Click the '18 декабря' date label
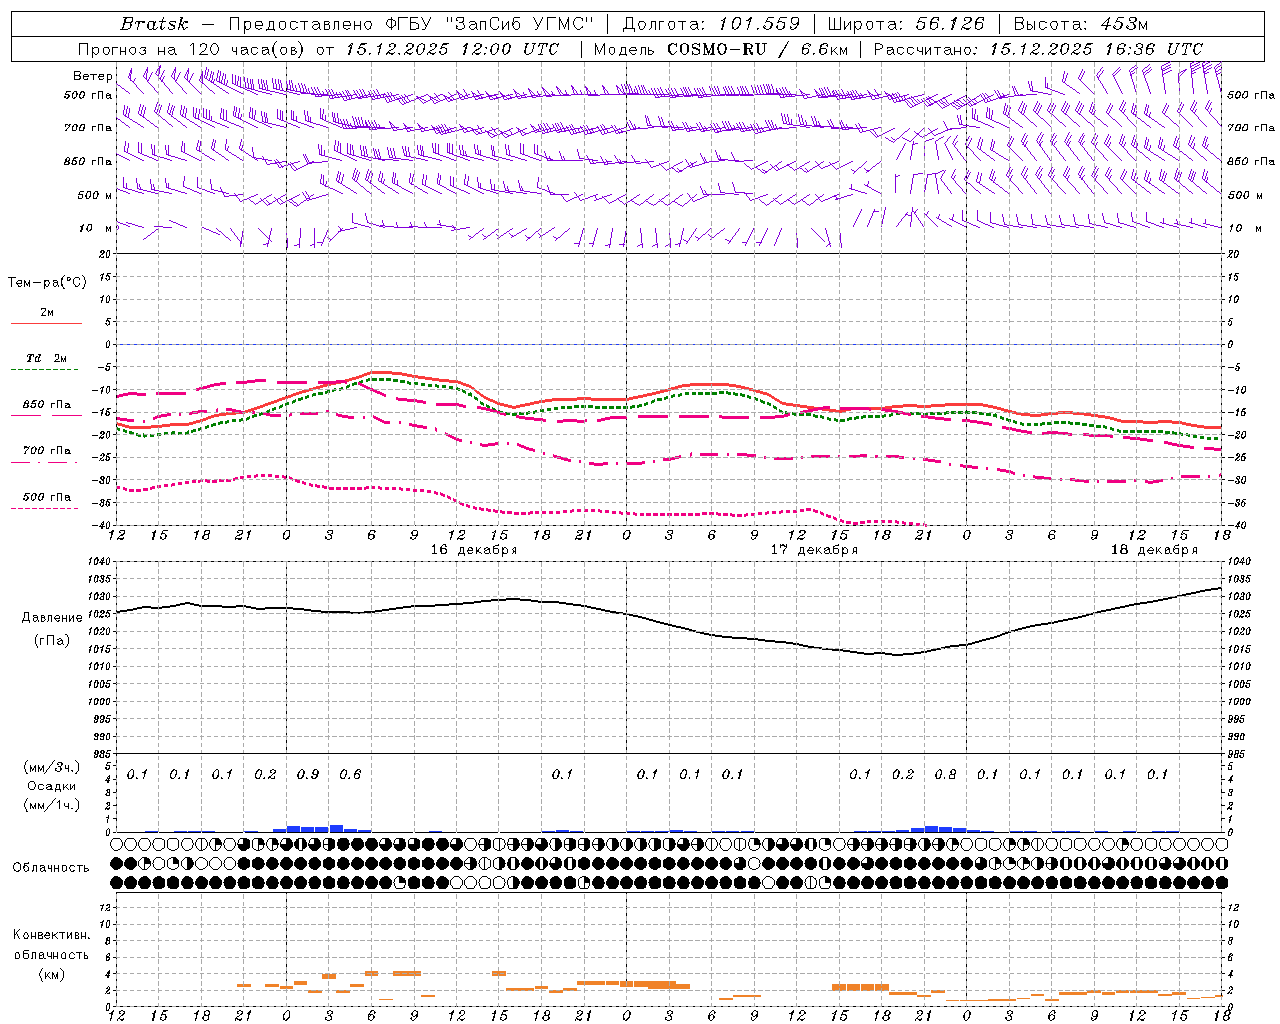The image size is (1280, 1024). (1154, 550)
